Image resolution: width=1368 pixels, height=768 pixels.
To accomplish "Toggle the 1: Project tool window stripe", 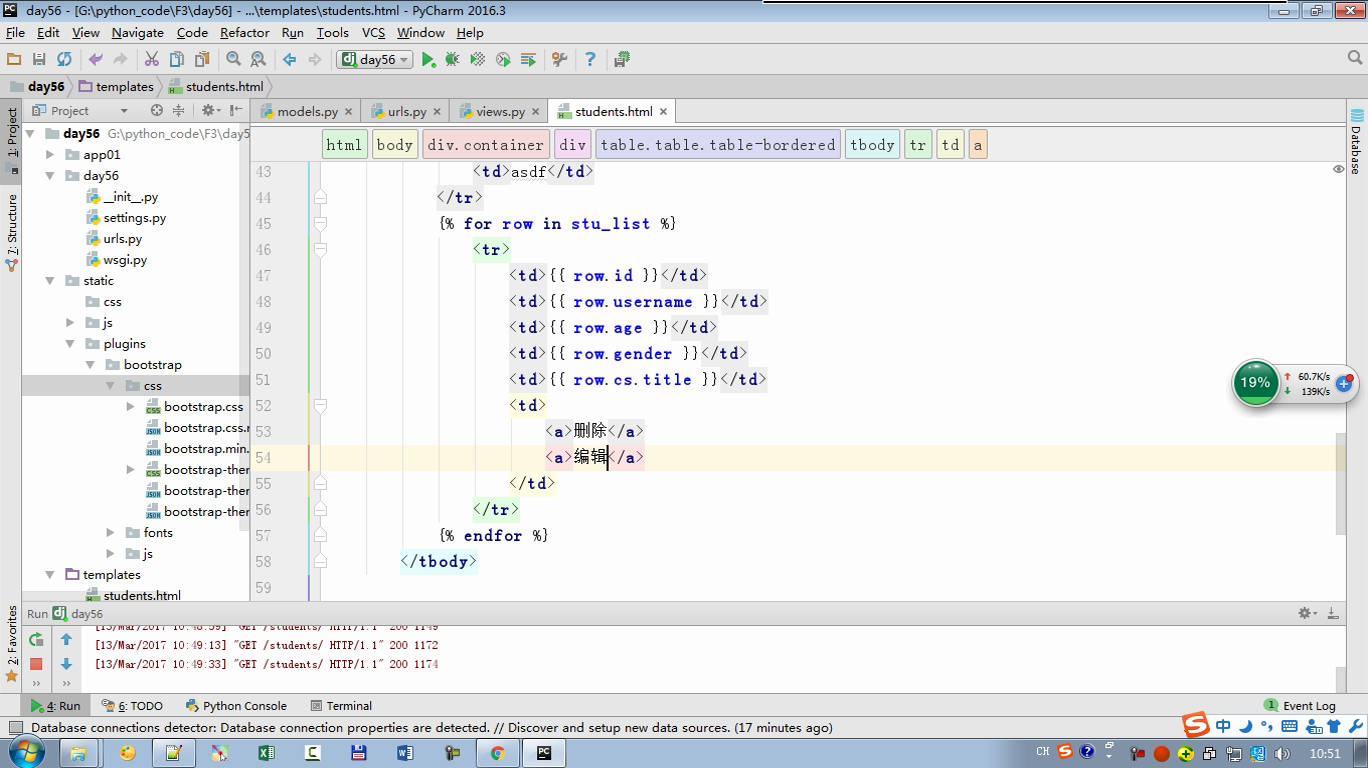I will (x=12, y=134).
